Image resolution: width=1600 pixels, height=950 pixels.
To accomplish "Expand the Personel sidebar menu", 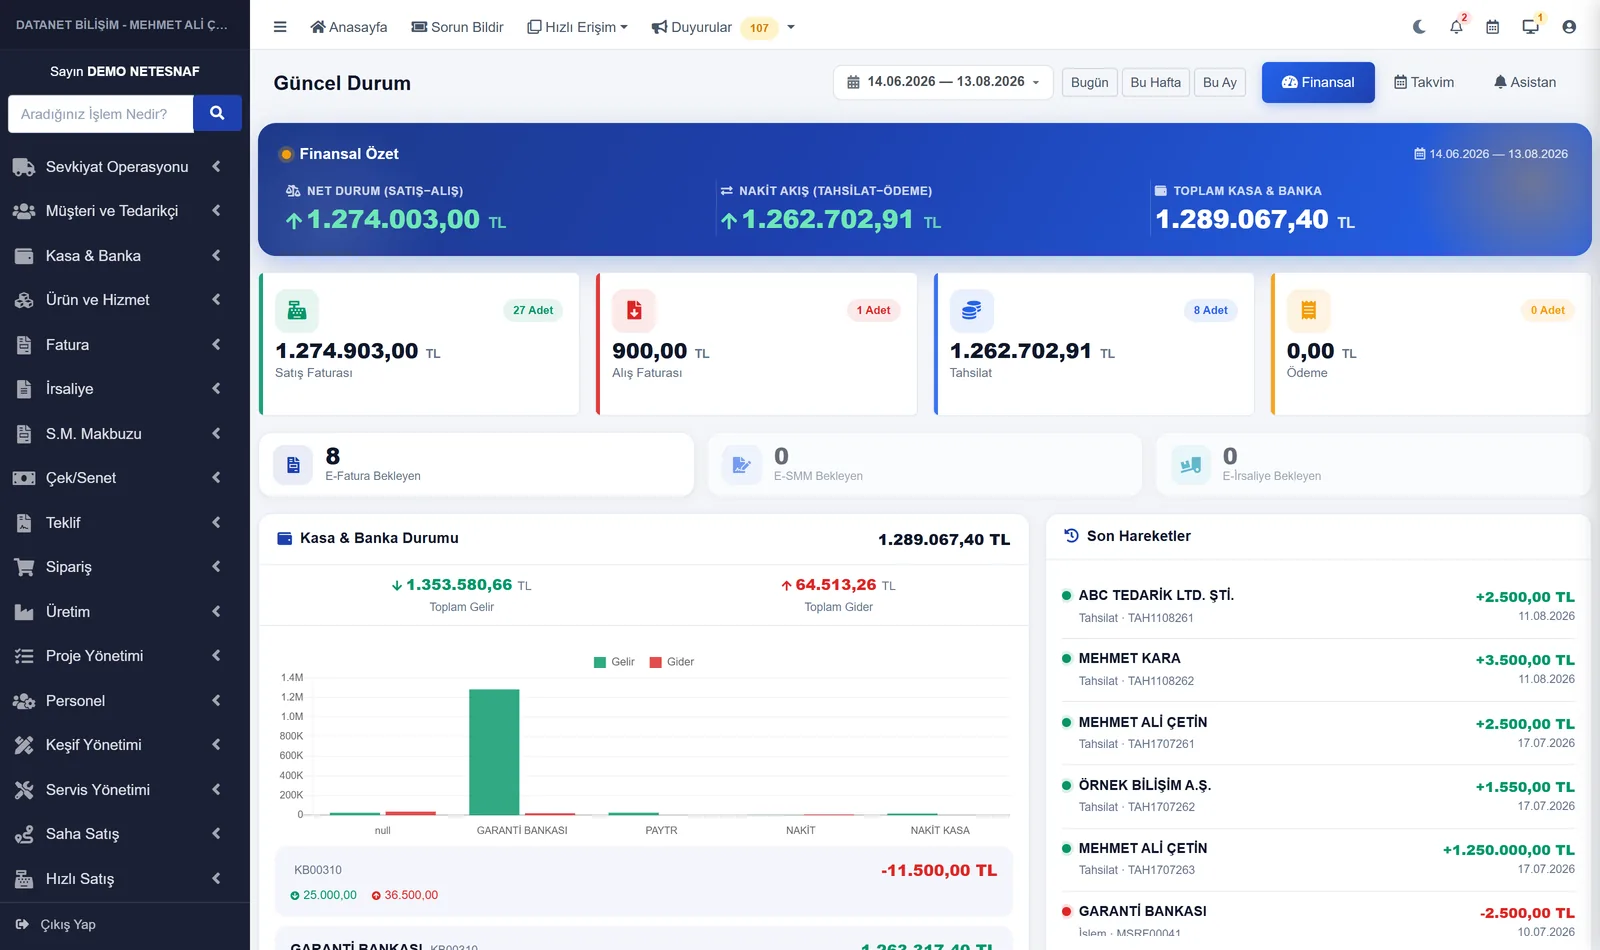I will (125, 701).
